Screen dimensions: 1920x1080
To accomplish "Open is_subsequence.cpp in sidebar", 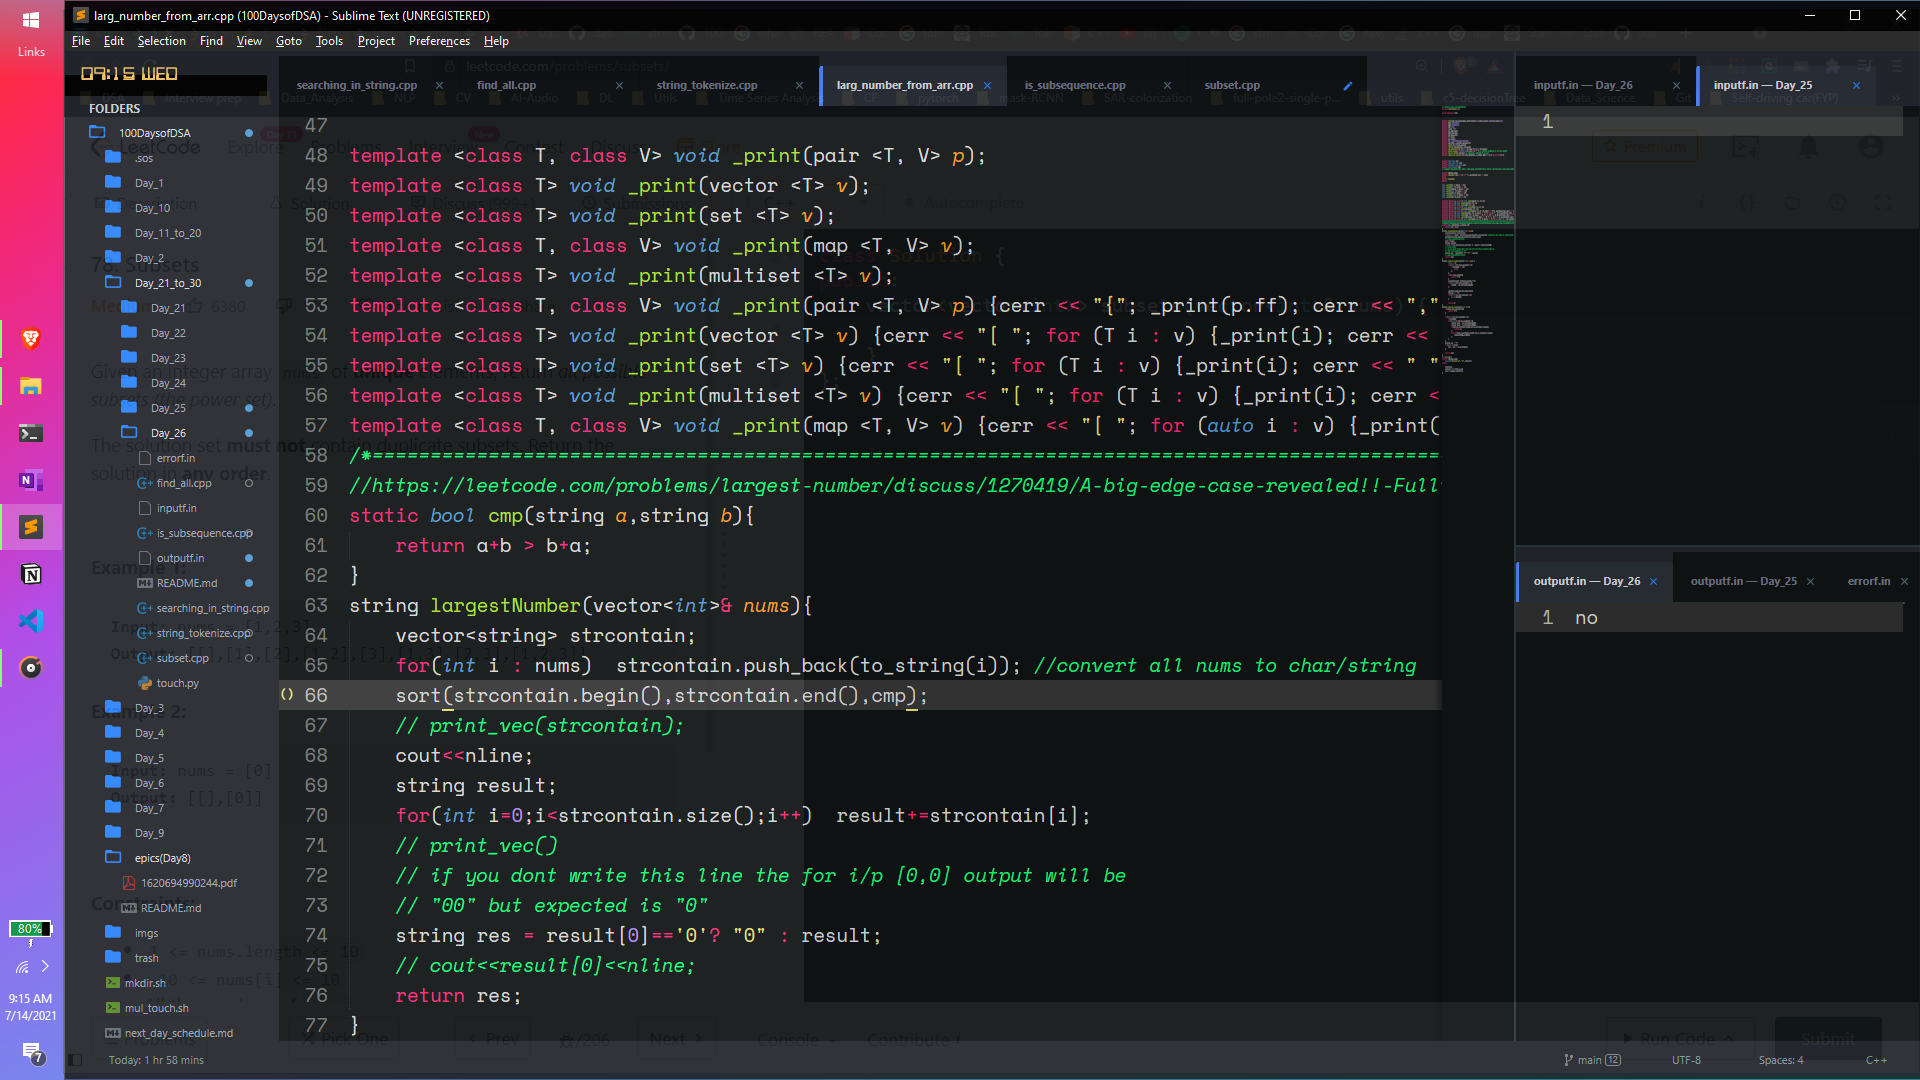I will pyautogui.click(x=204, y=533).
